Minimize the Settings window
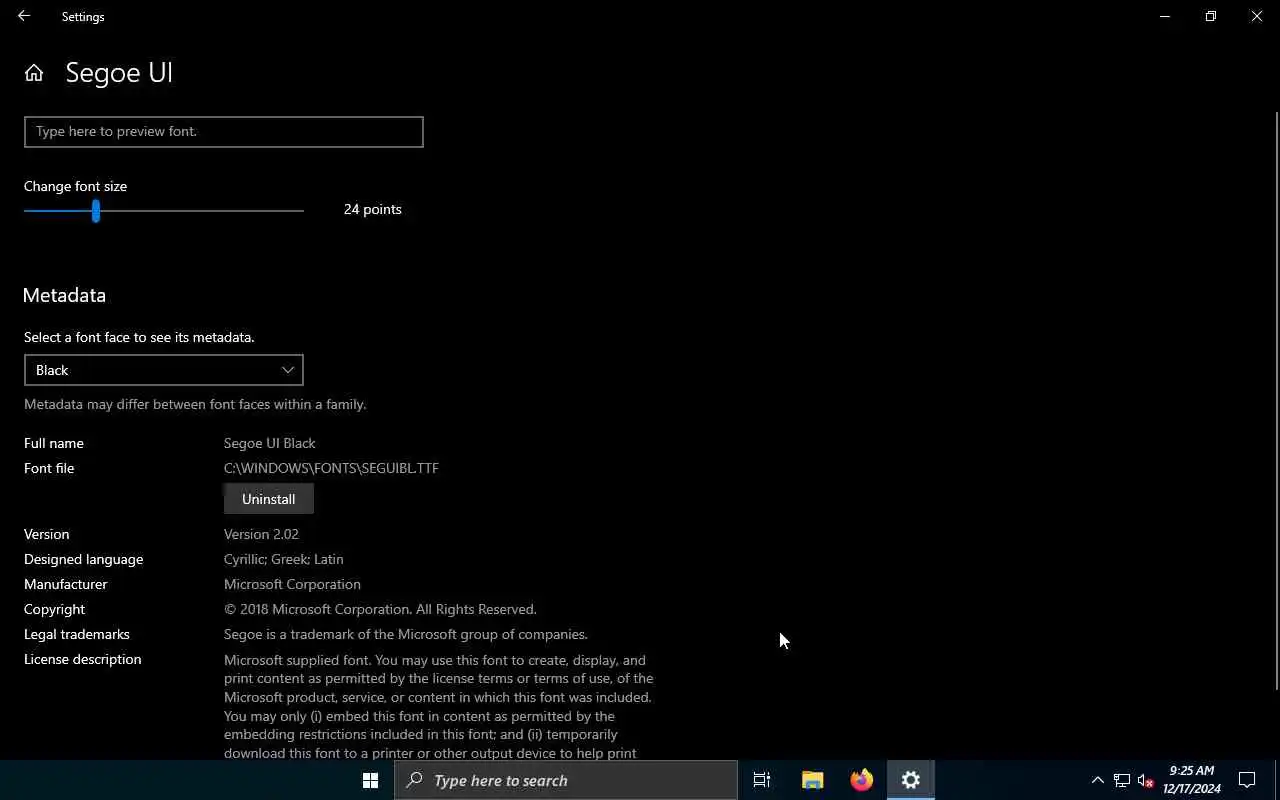The height and width of the screenshot is (800, 1280). pos(1165,16)
